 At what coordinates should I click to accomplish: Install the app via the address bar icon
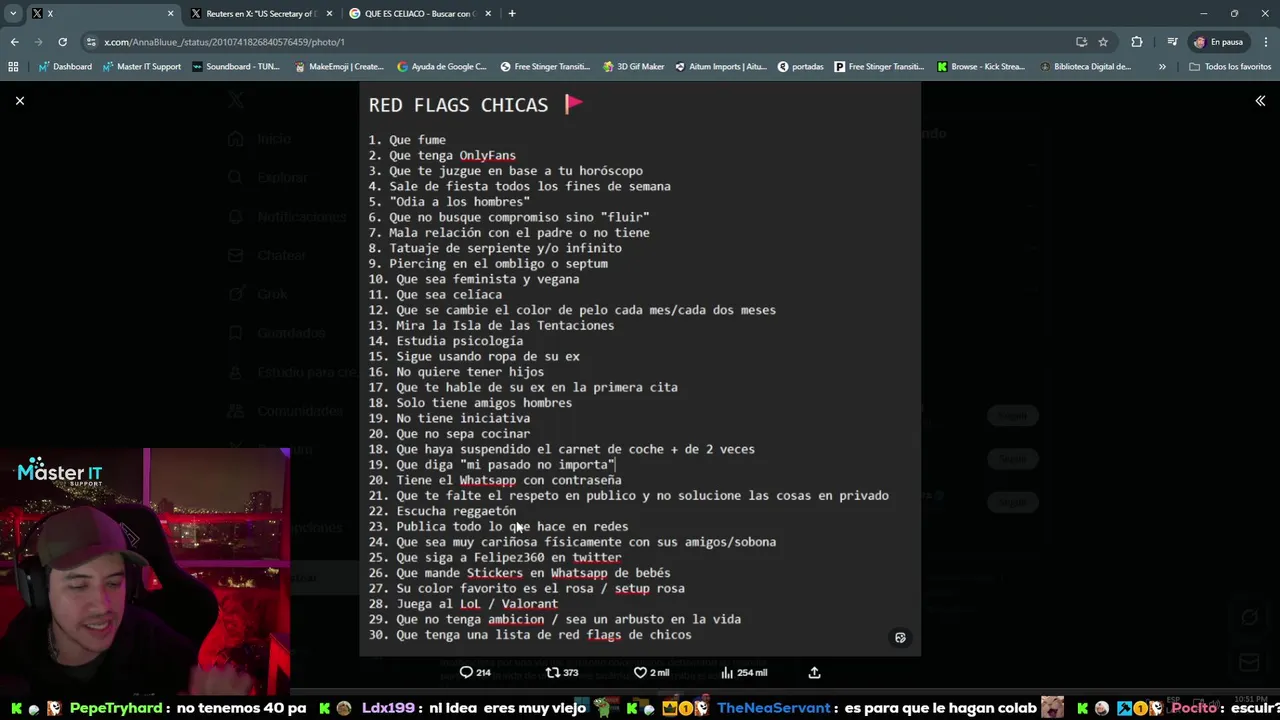tap(1081, 42)
